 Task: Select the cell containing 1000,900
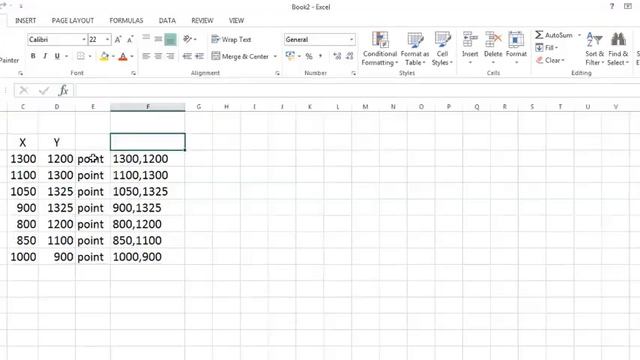coord(147,257)
